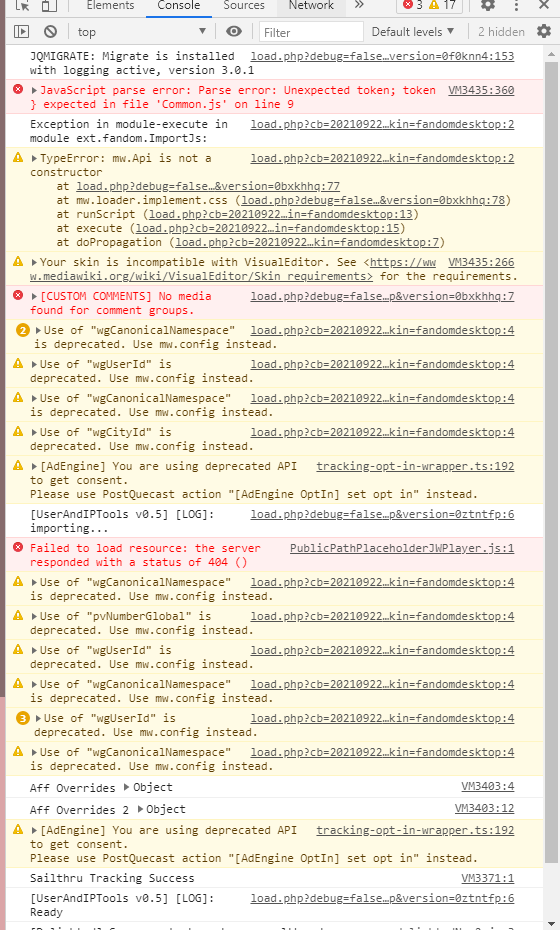
Task: Focus the console Filter field
Action: pos(311,32)
